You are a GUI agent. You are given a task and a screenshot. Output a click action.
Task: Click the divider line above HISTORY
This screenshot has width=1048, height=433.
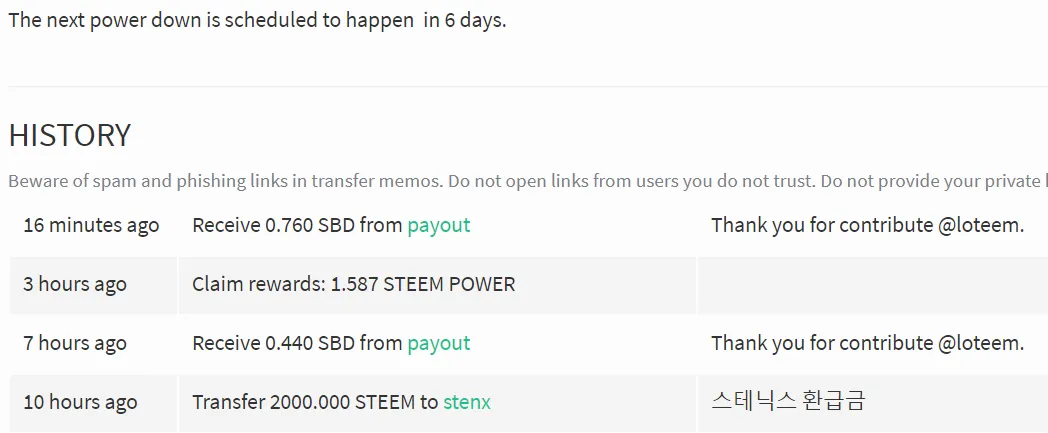528,86
